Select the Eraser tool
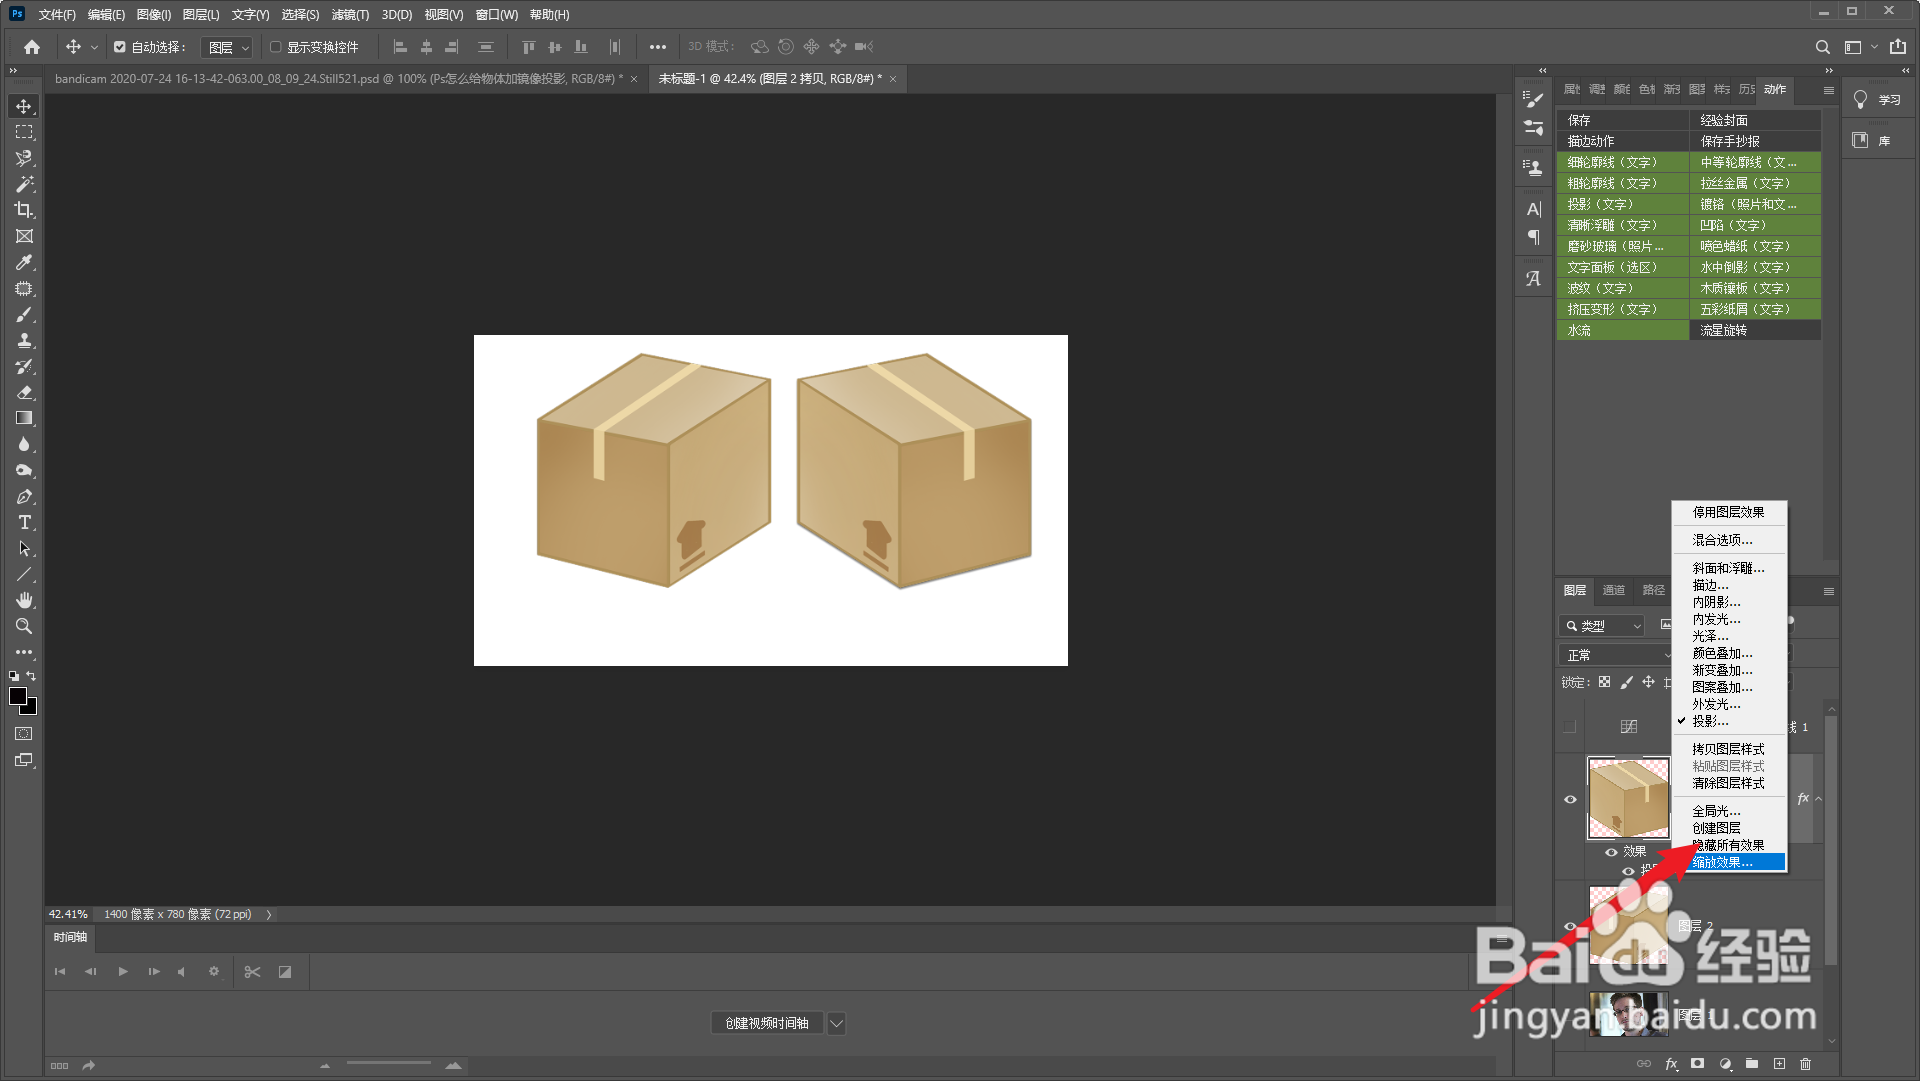1920x1081 pixels. pyautogui.click(x=24, y=392)
